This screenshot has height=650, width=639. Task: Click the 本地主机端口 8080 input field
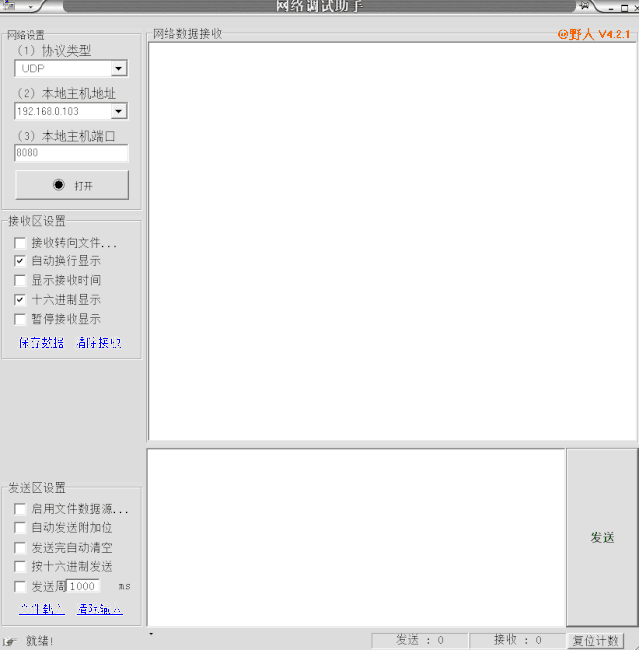pyautogui.click(x=71, y=153)
